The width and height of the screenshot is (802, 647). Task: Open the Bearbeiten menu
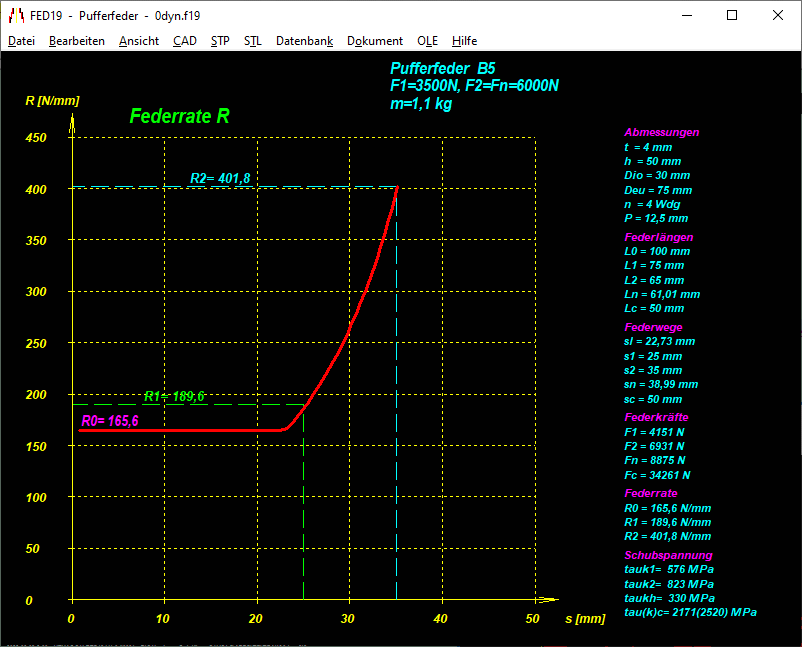[76, 41]
